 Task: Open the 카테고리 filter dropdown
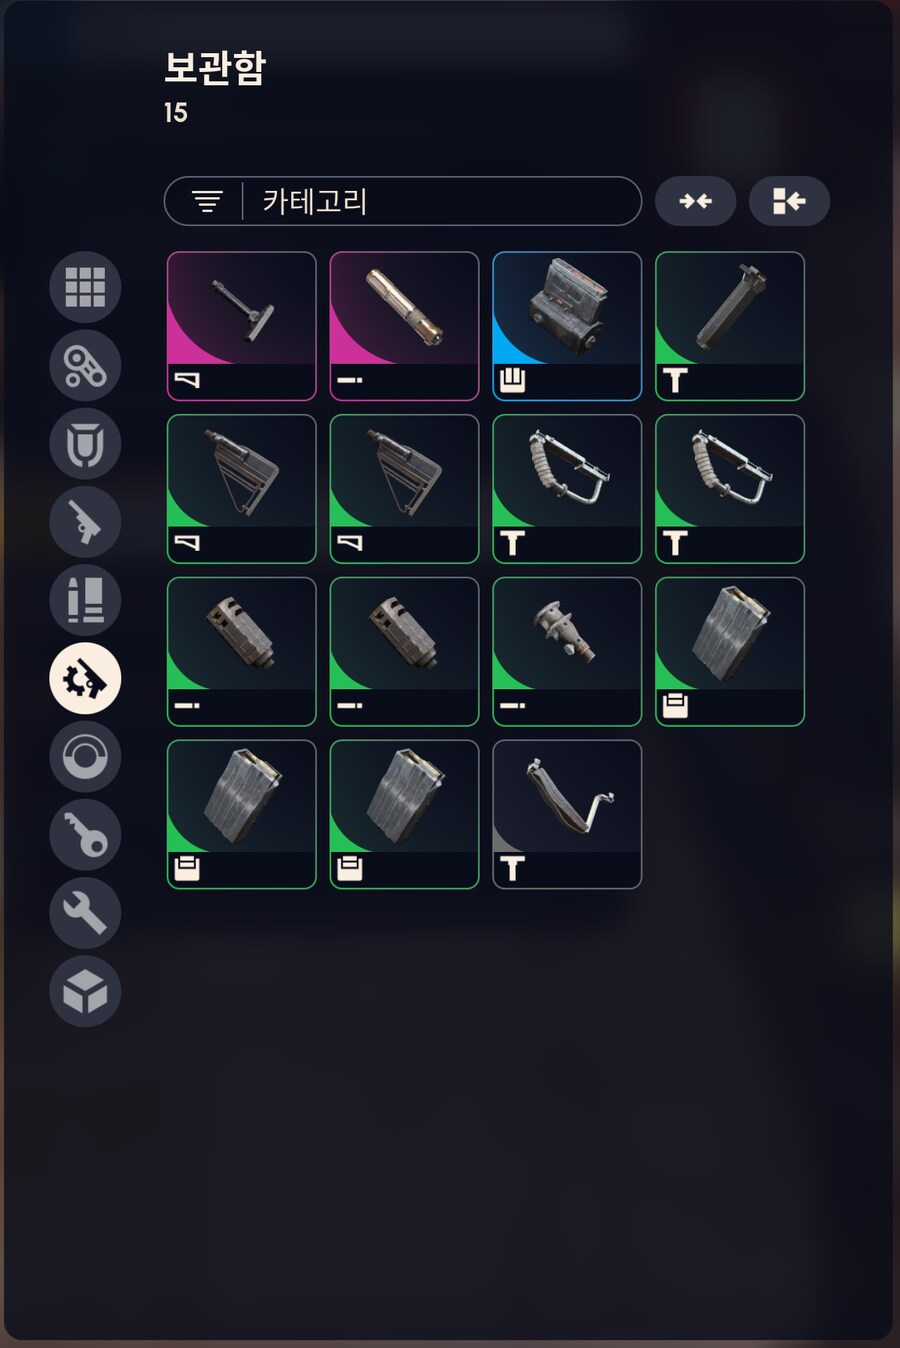pyautogui.click(x=403, y=201)
